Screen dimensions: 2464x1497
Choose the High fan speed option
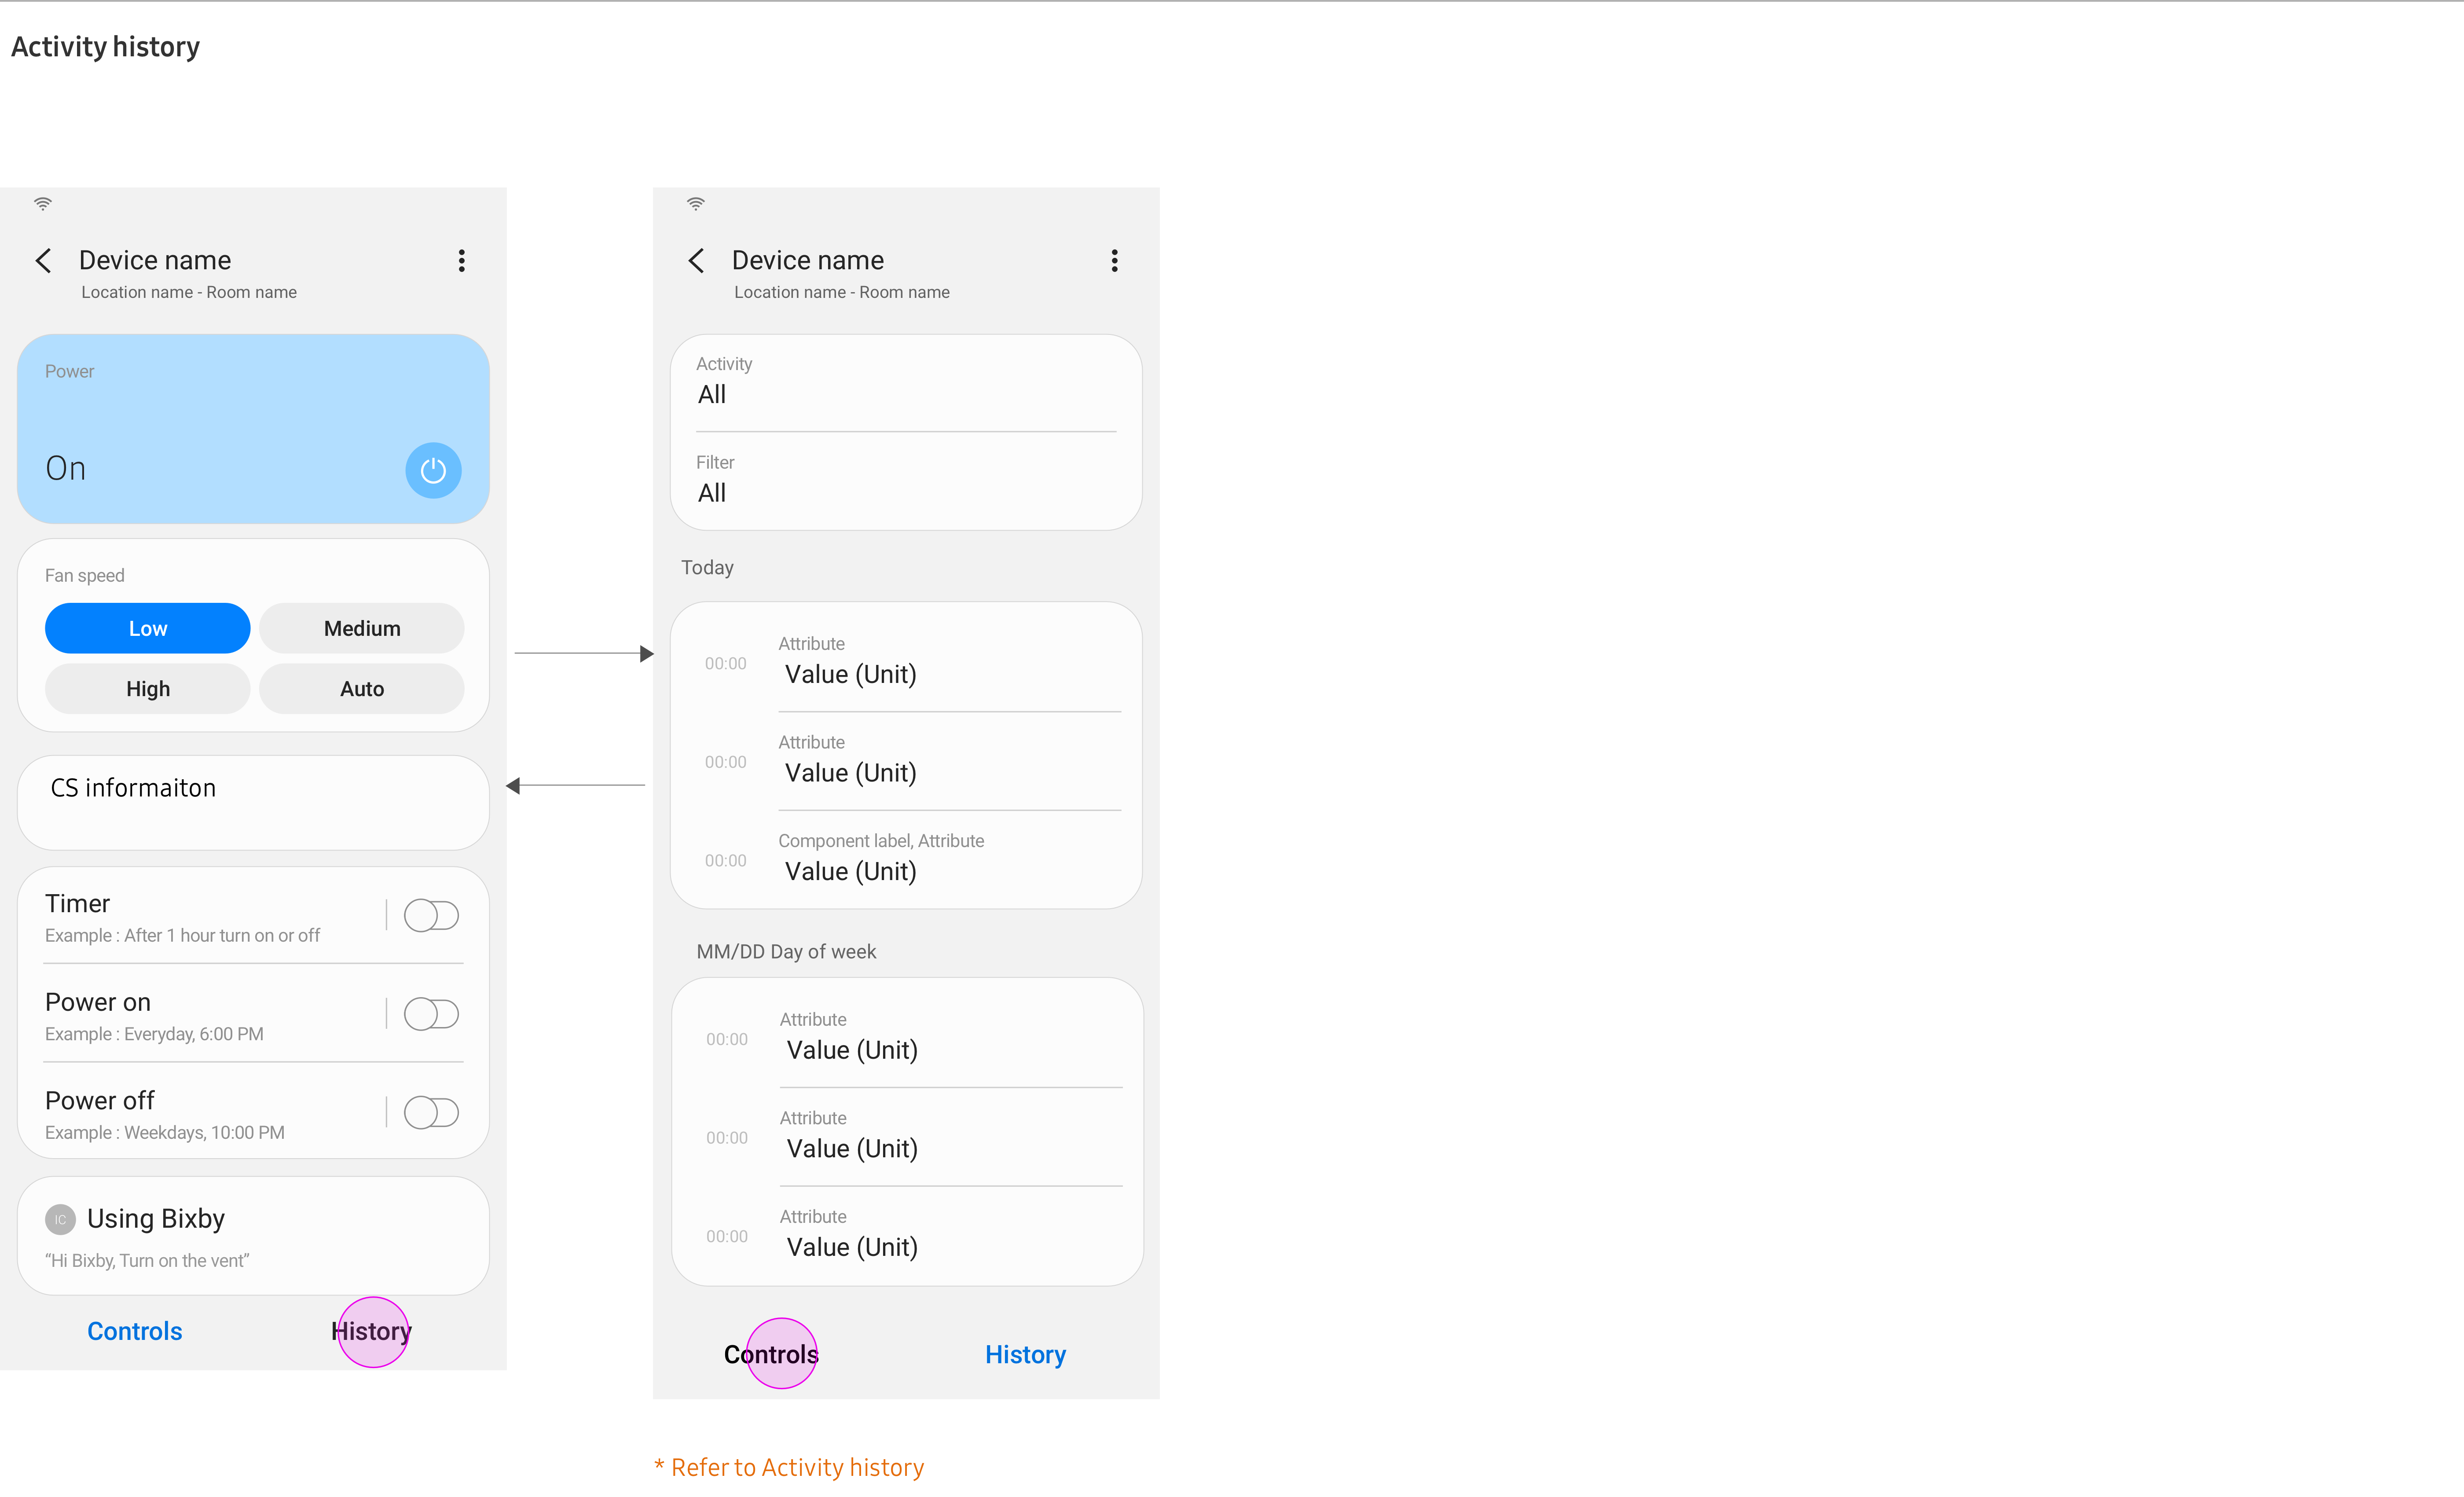[x=148, y=689]
